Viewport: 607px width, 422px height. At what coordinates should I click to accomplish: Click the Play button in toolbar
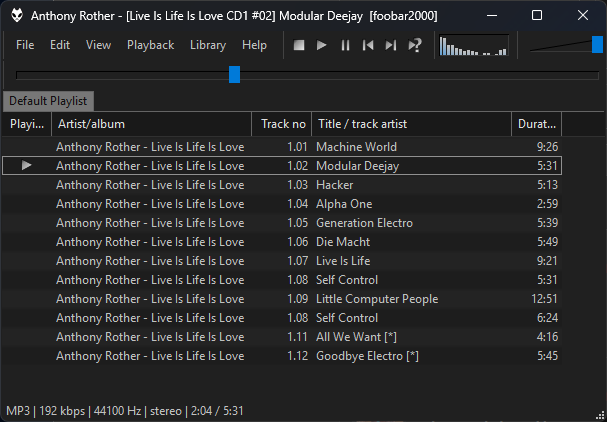tap(321, 45)
